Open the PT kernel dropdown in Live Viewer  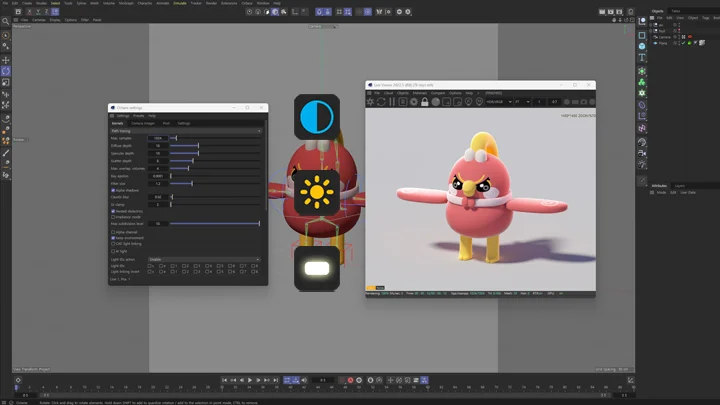tap(522, 102)
